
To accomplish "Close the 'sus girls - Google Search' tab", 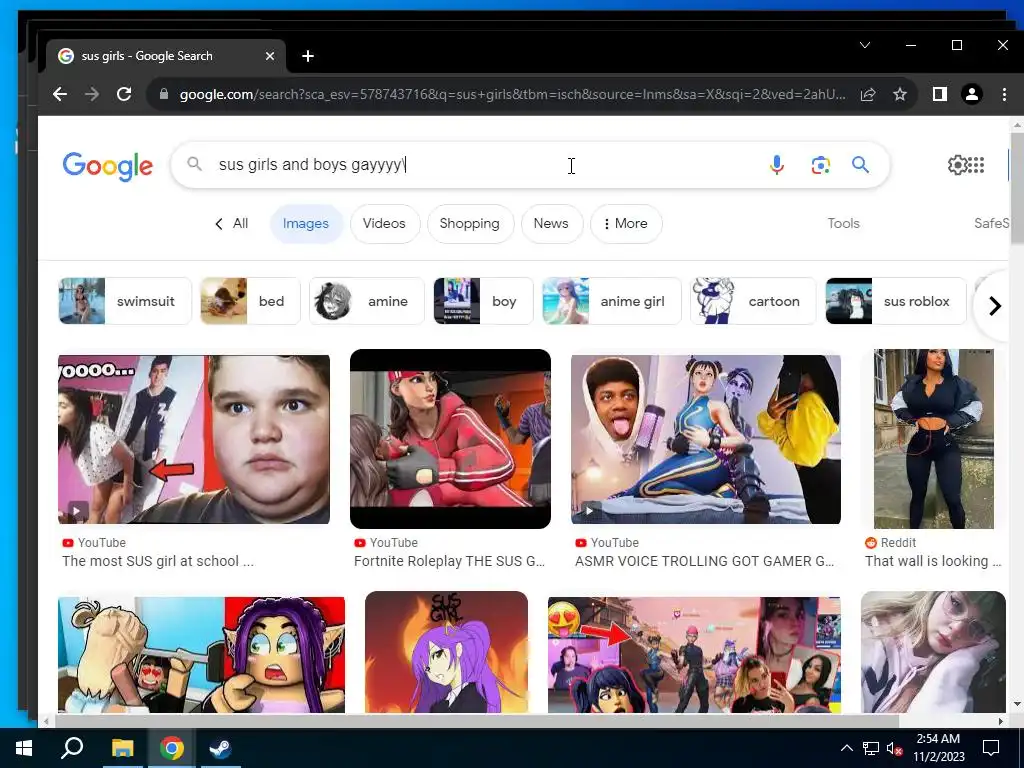I will click(270, 56).
